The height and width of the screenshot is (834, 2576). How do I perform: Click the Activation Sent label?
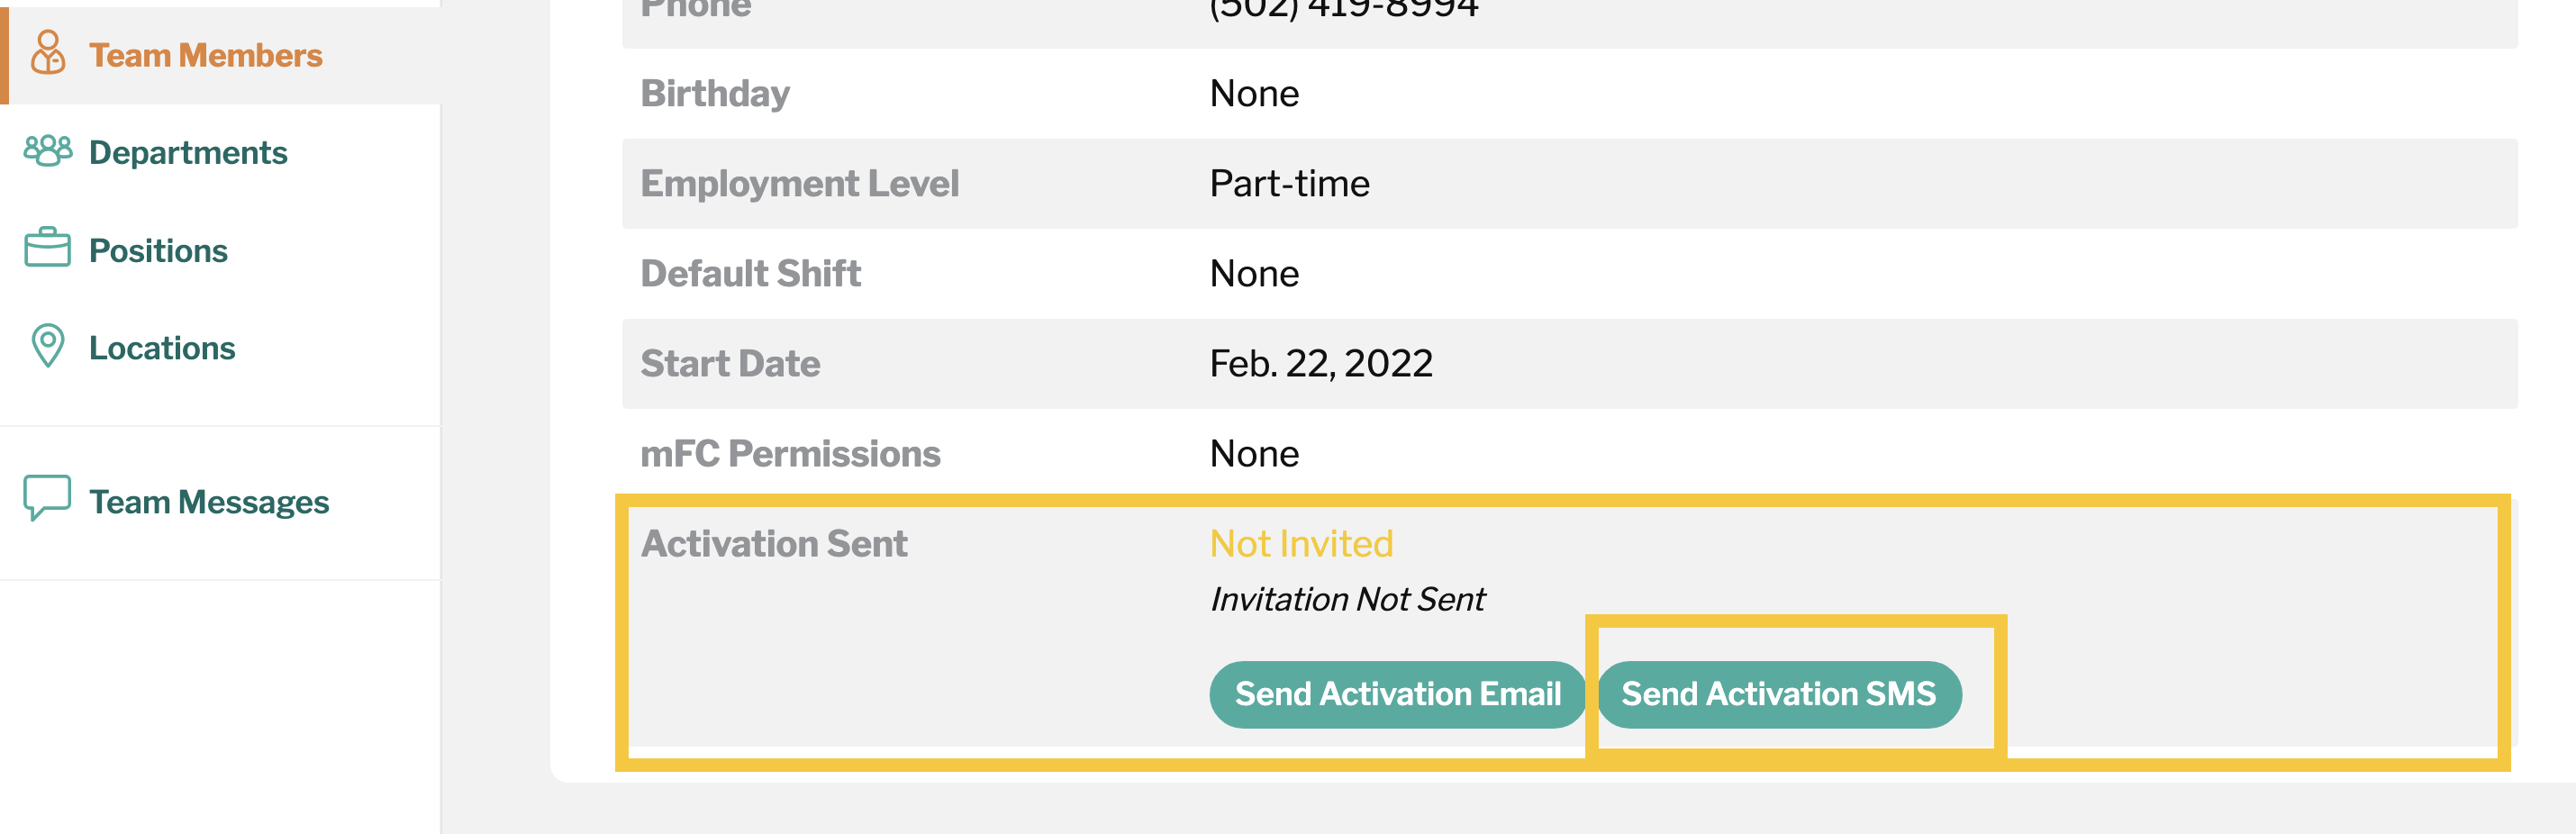pos(774,543)
